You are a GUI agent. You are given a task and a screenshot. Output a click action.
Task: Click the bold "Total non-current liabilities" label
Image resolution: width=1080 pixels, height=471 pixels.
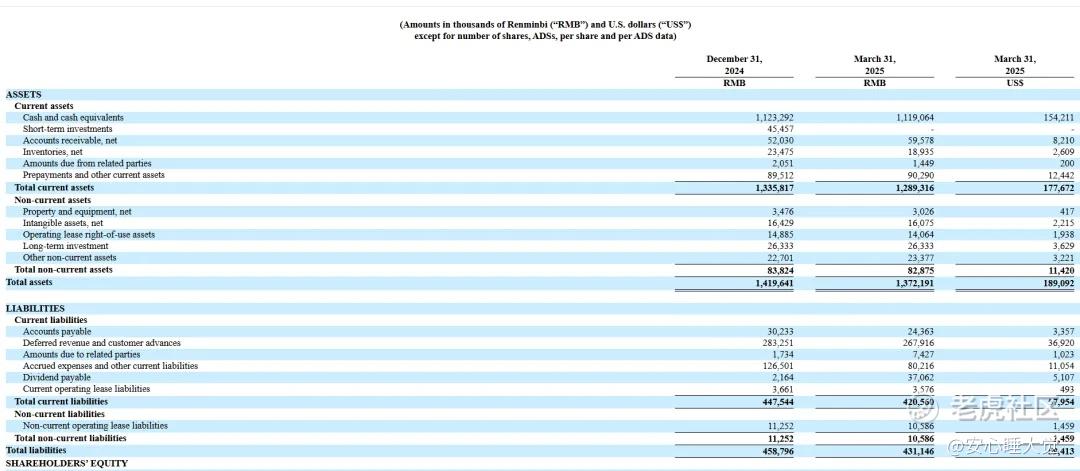70,438
